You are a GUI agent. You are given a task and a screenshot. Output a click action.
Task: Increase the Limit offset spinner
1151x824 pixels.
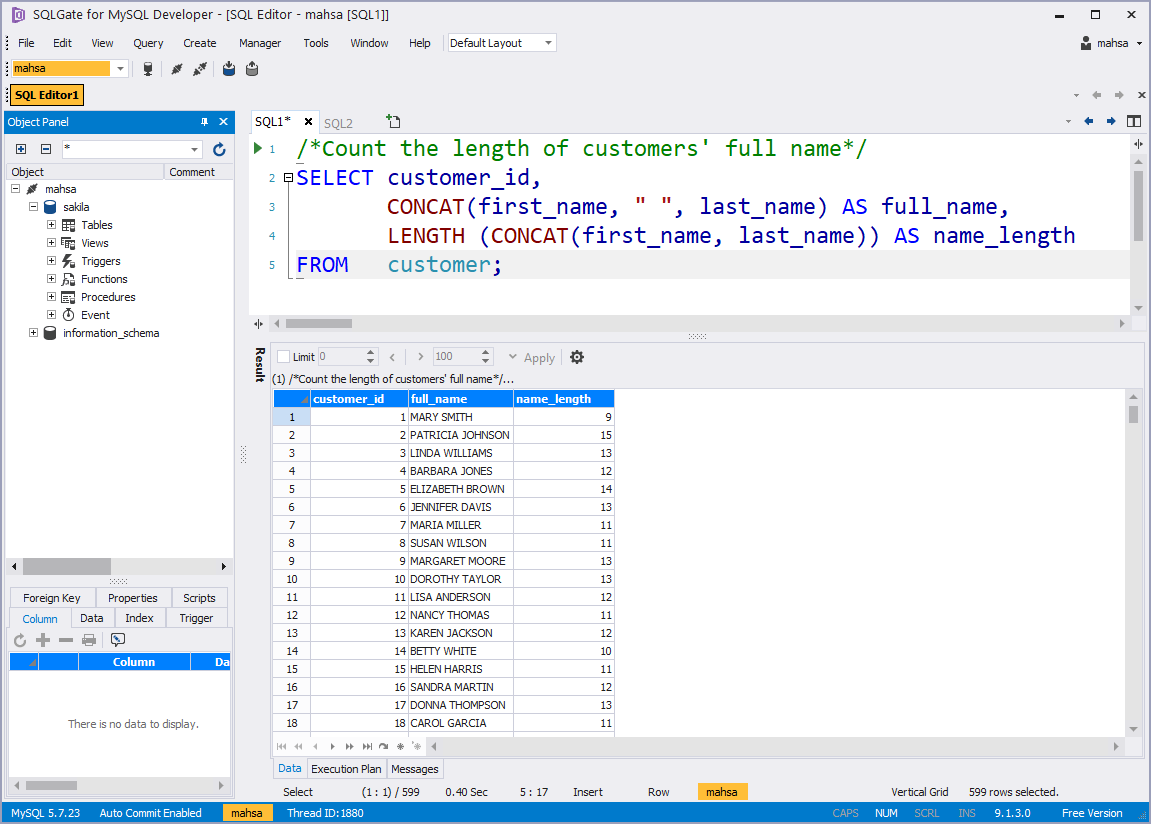tap(371, 353)
